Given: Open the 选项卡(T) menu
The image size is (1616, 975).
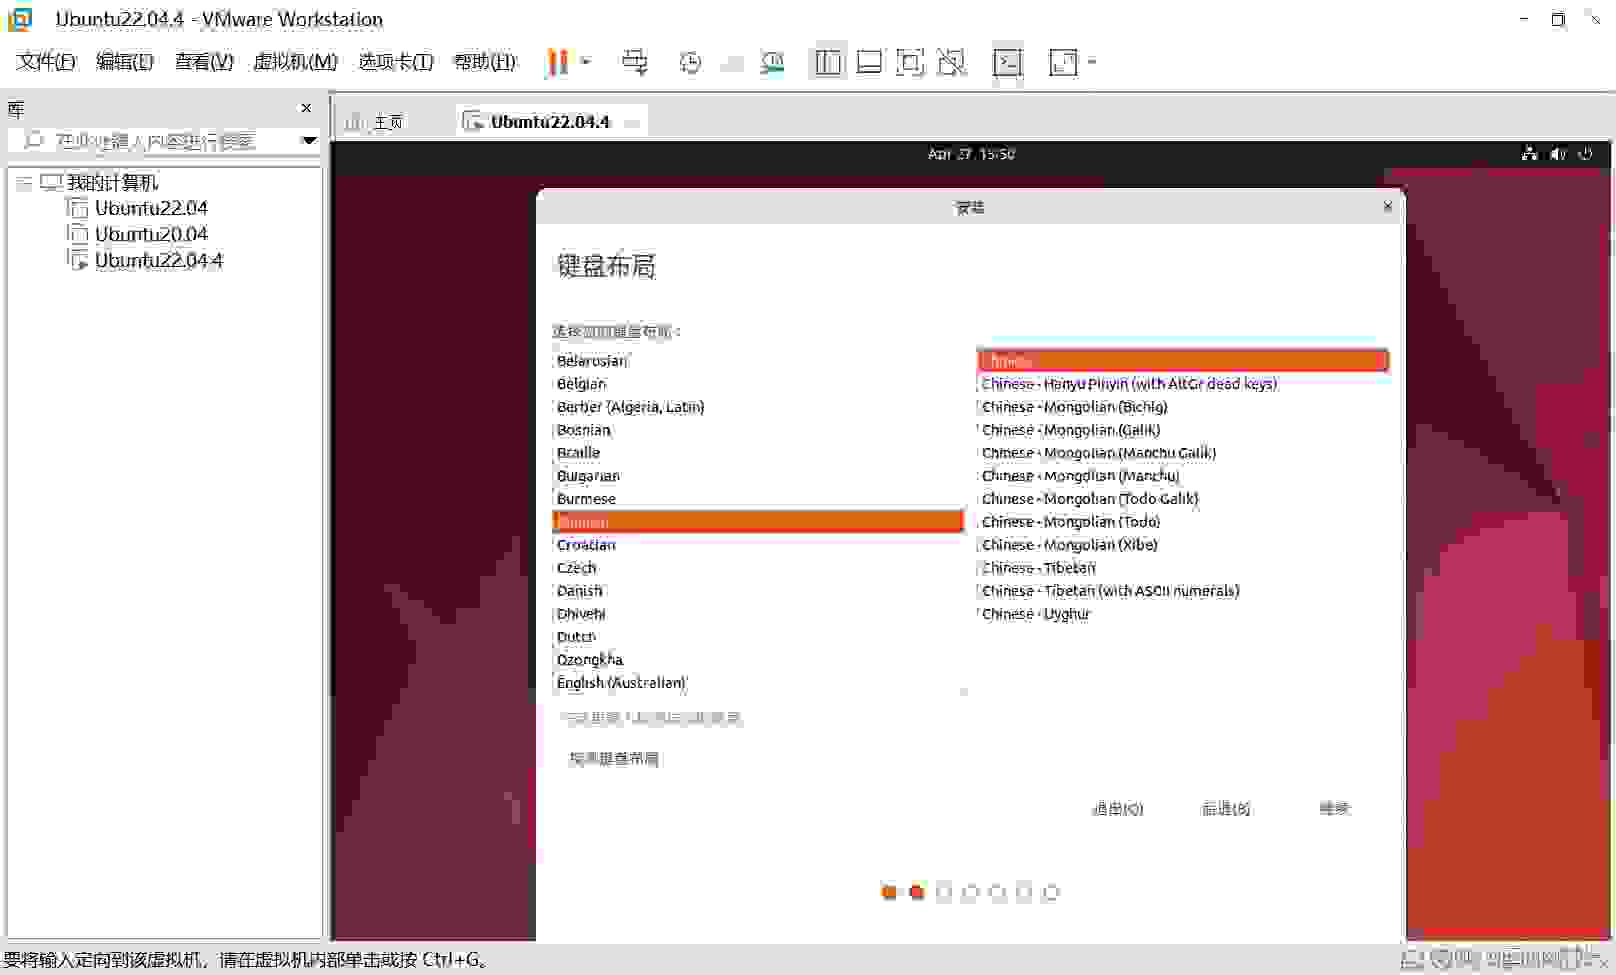Looking at the screenshot, I should tap(396, 62).
